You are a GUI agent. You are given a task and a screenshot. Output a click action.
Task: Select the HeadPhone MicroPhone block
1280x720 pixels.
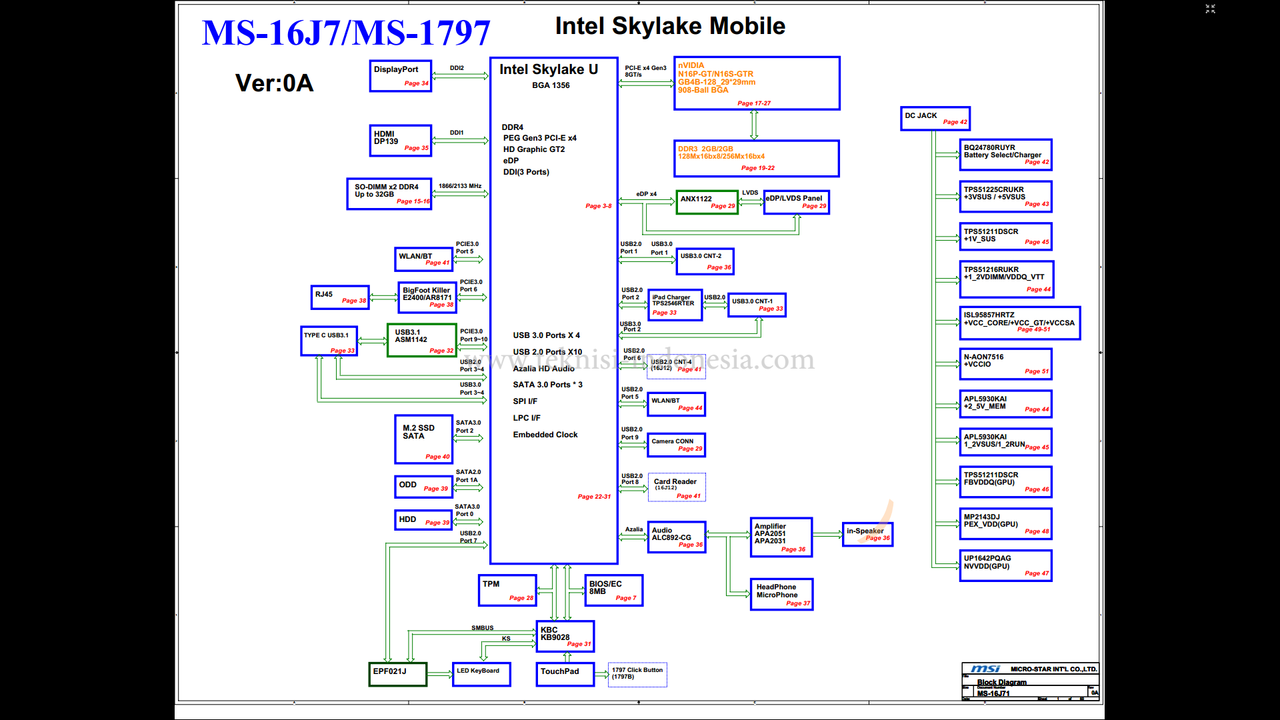coord(781,594)
